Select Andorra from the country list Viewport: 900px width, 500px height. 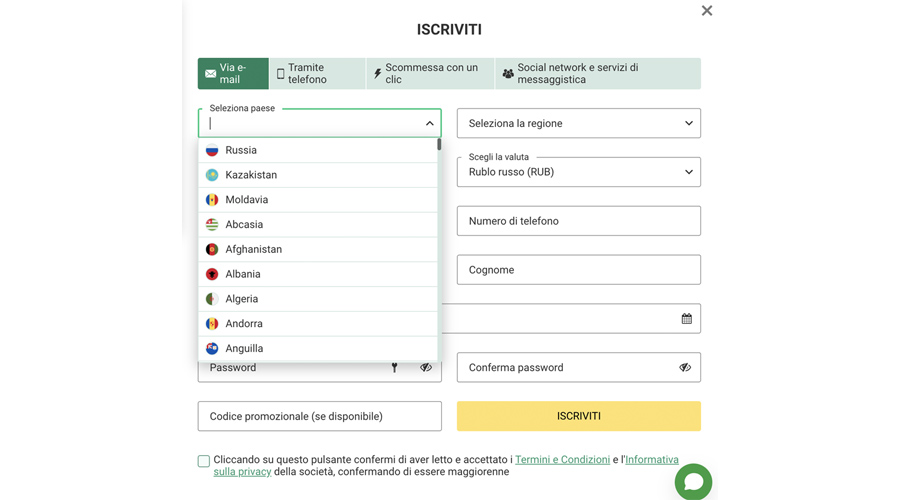click(317, 323)
